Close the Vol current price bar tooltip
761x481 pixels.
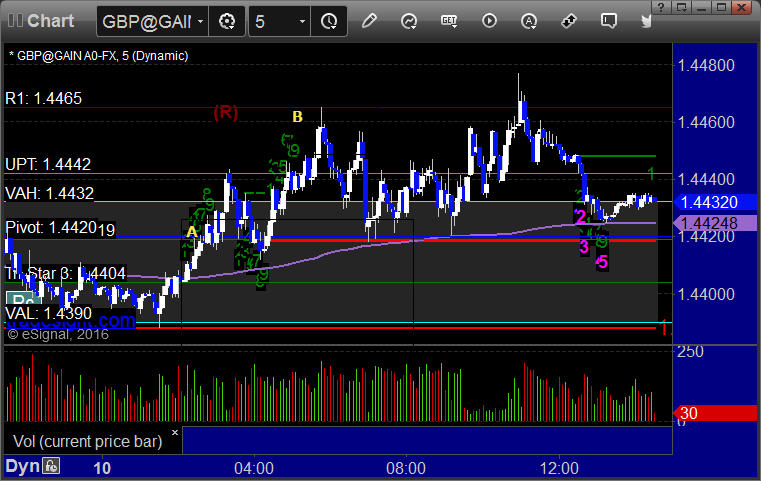tap(175, 432)
